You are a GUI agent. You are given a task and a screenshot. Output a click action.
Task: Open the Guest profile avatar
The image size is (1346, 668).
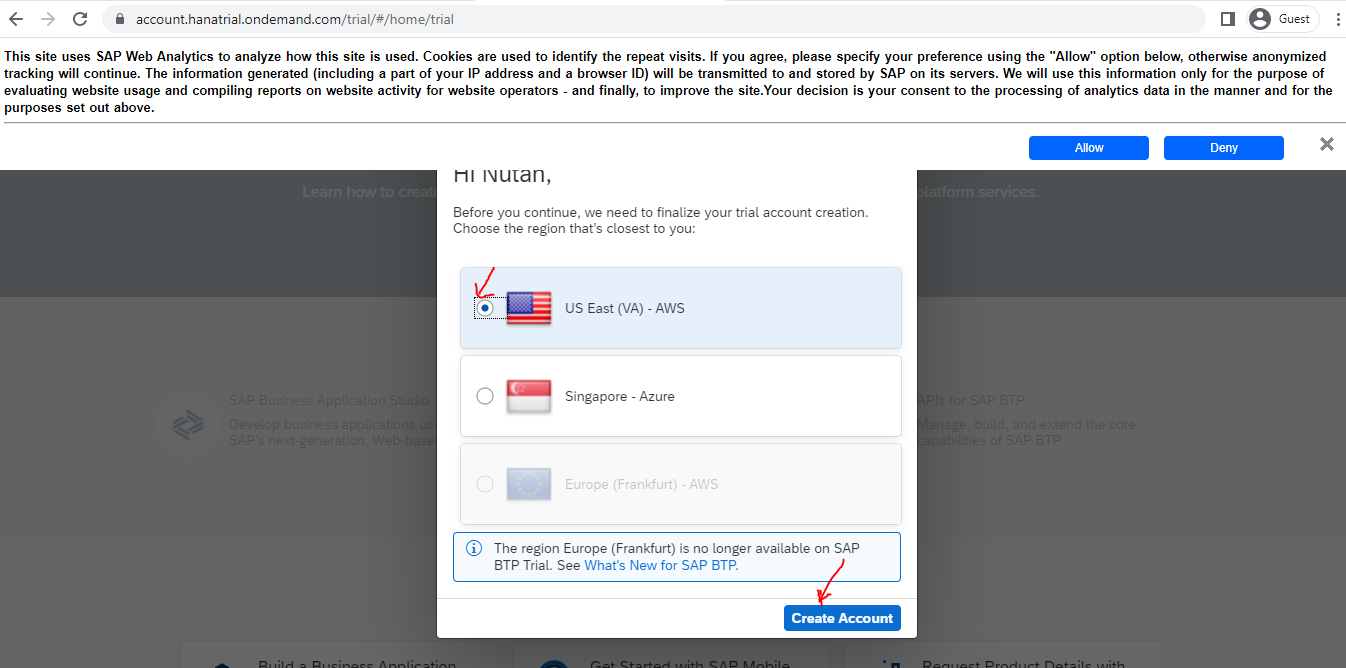tap(1260, 19)
